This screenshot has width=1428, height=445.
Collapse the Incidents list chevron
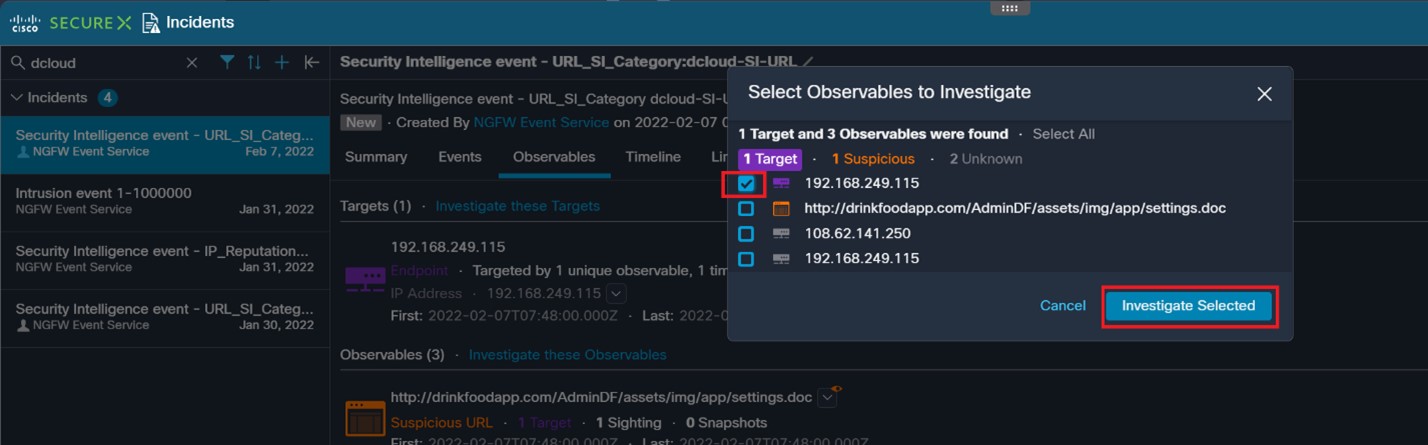tap(17, 97)
